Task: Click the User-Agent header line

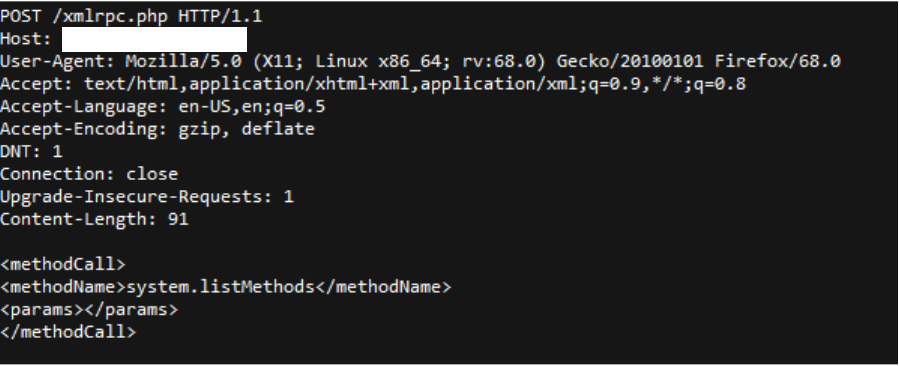Action: (420, 61)
